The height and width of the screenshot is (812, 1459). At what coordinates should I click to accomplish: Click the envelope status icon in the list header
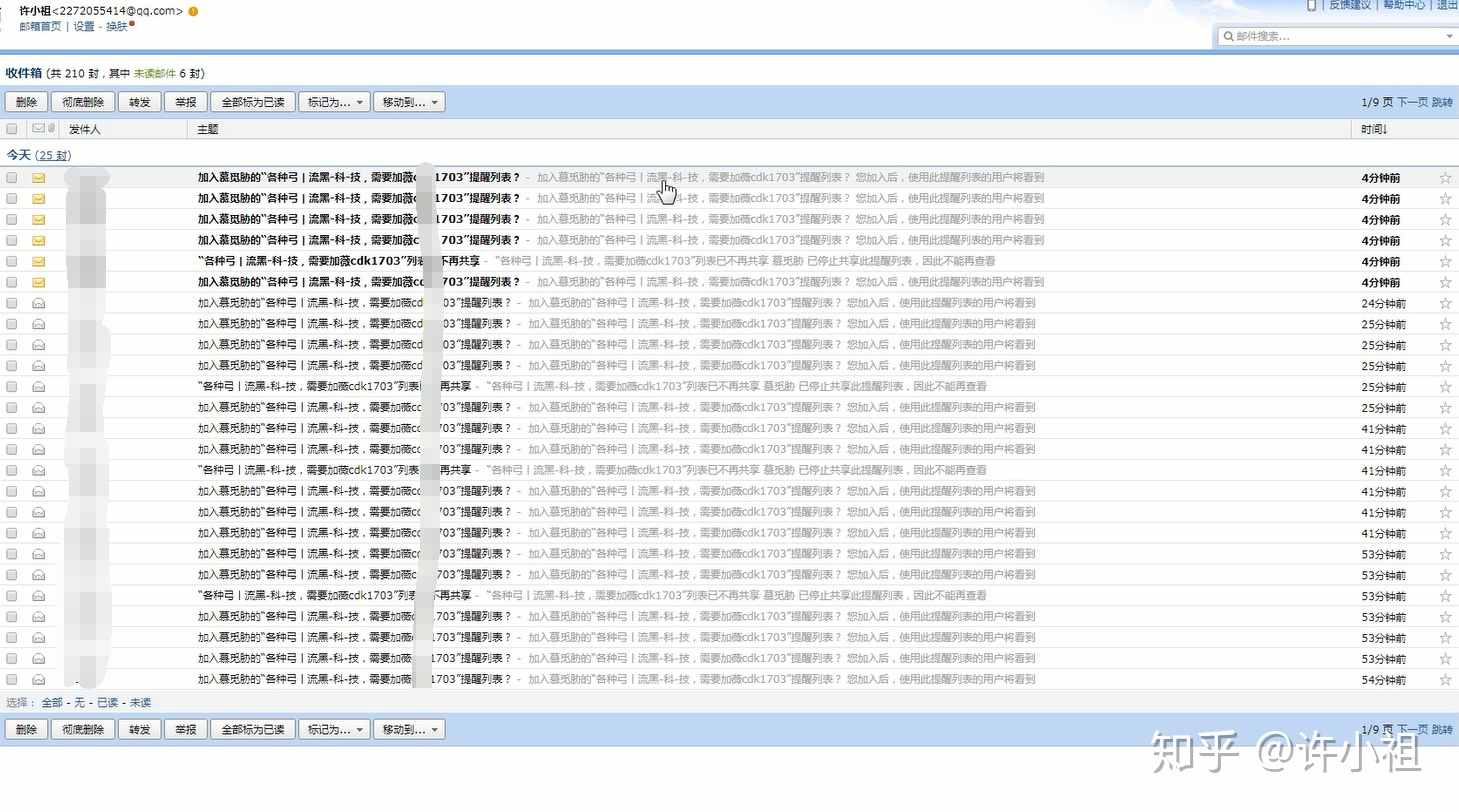point(38,128)
